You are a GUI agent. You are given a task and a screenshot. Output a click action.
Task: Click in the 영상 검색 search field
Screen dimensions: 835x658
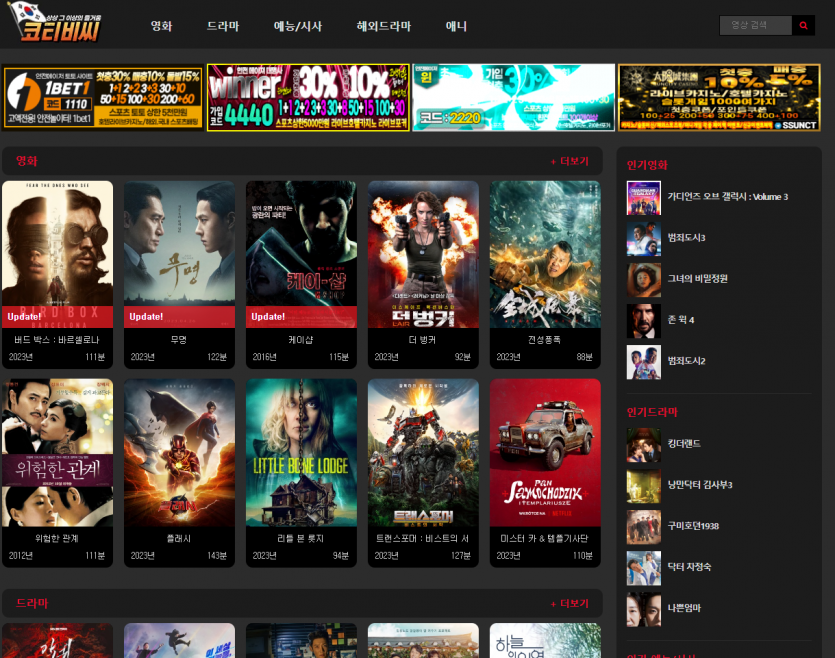(x=755, y=26)
